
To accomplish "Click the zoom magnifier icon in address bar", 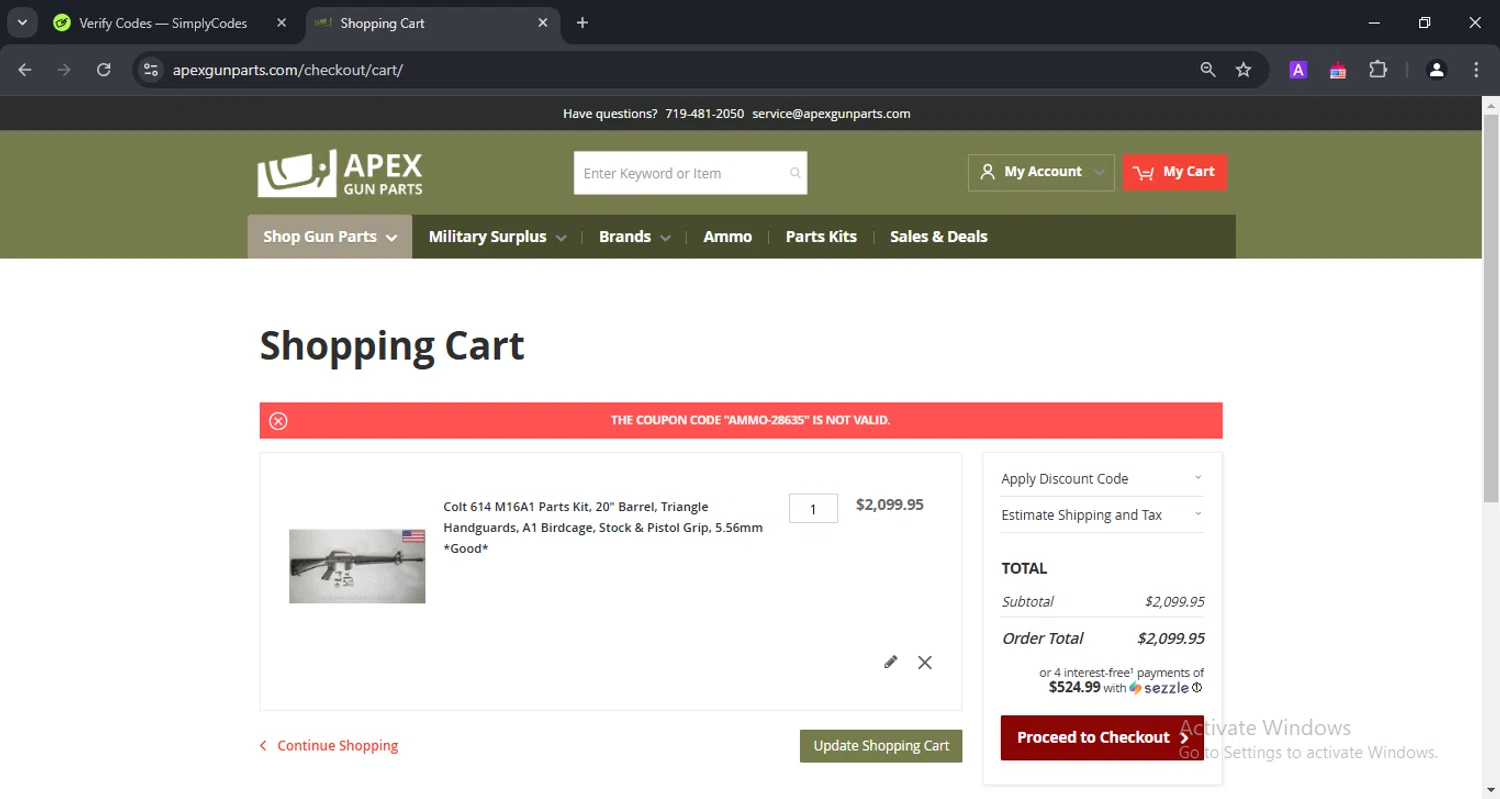I will (x=1208, y=70).
